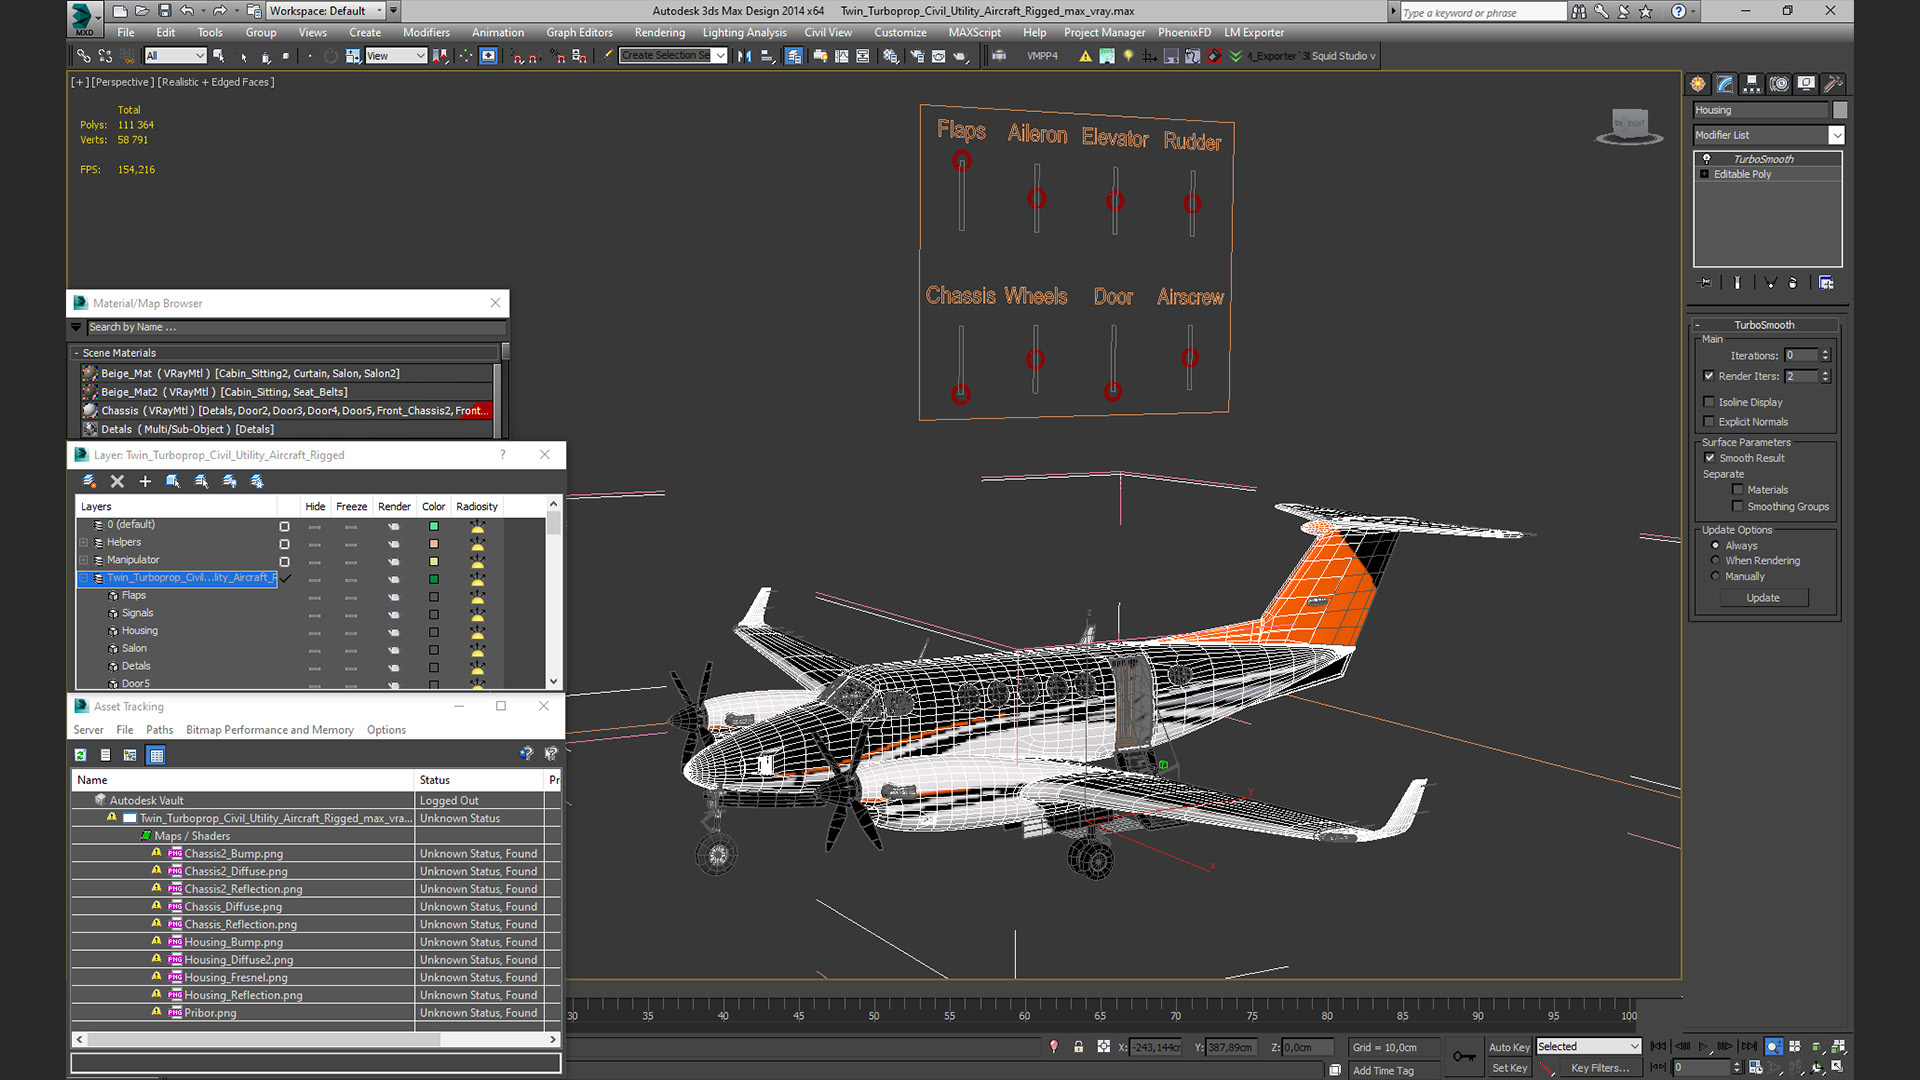Viewport: 1920px width, 1080px height.
Task: Click Create New Layer plus icon
Action: [145, 482]
